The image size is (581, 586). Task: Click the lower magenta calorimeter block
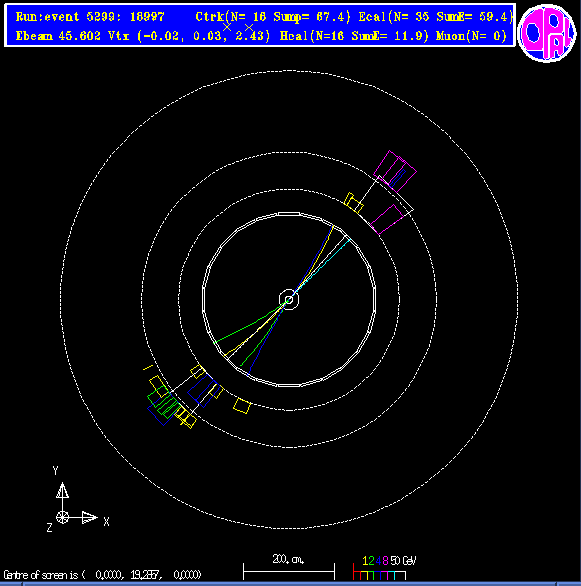coord(387,219)
